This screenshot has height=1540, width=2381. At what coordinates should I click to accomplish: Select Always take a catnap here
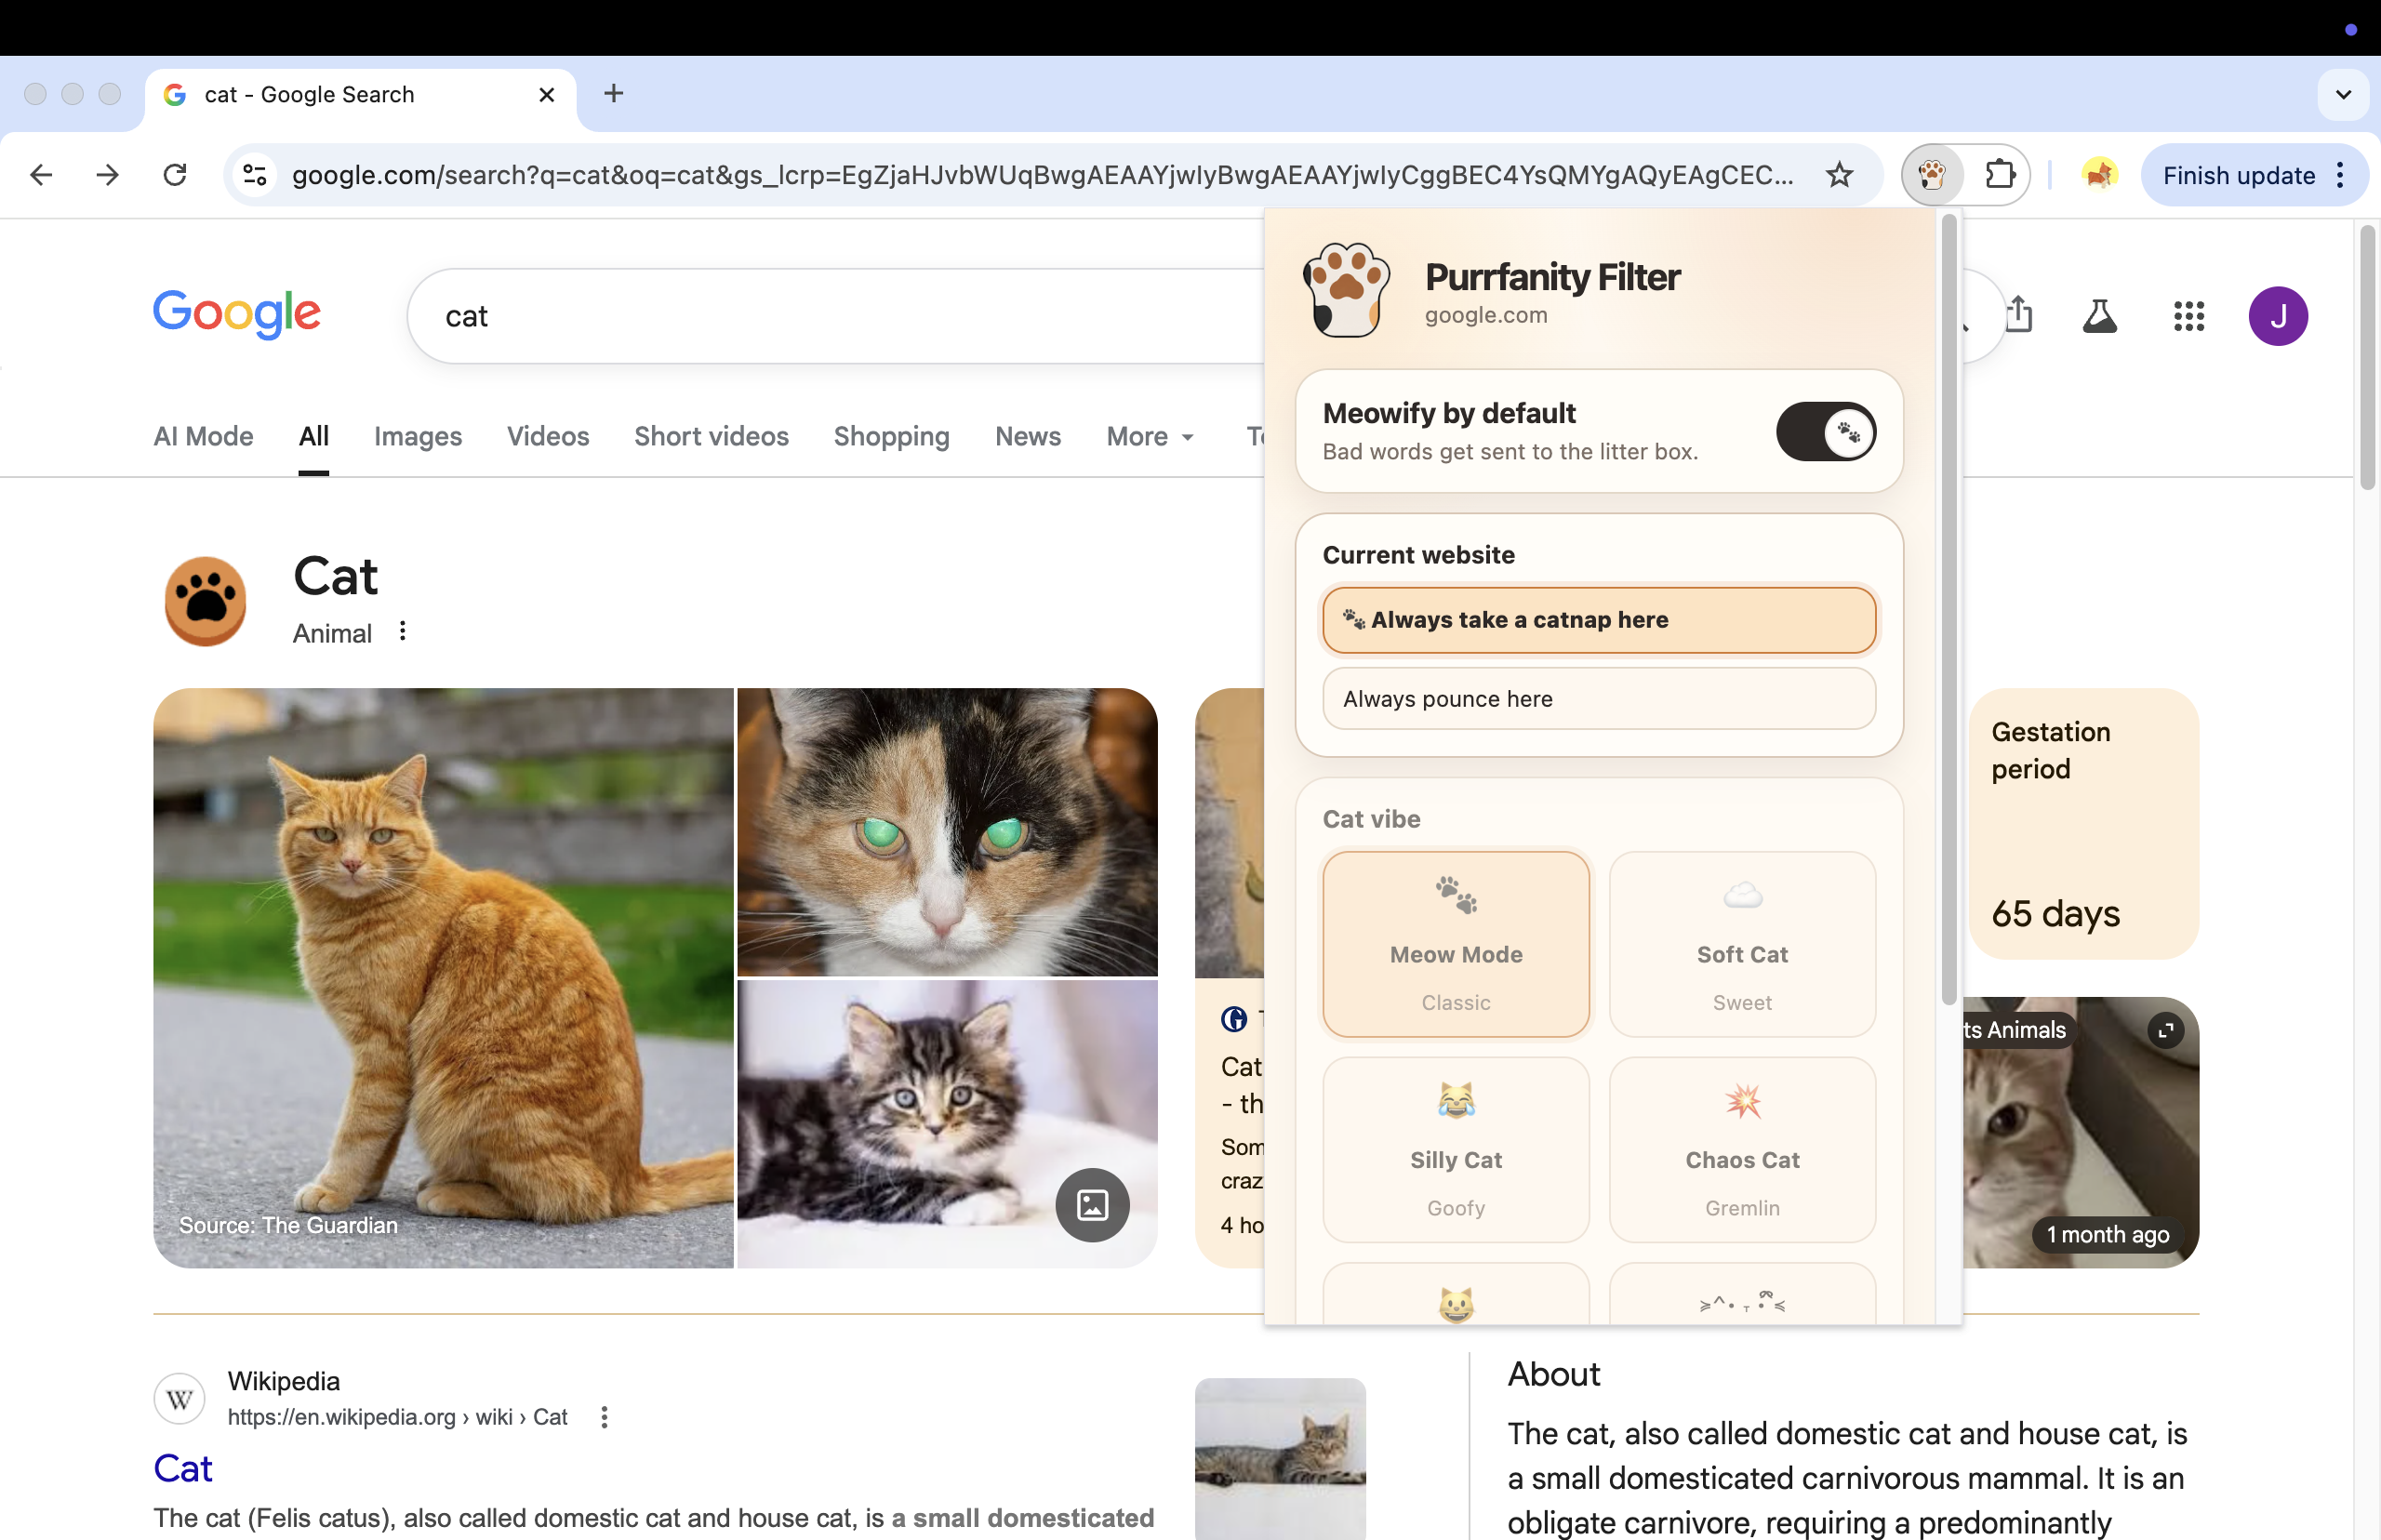1598,620
